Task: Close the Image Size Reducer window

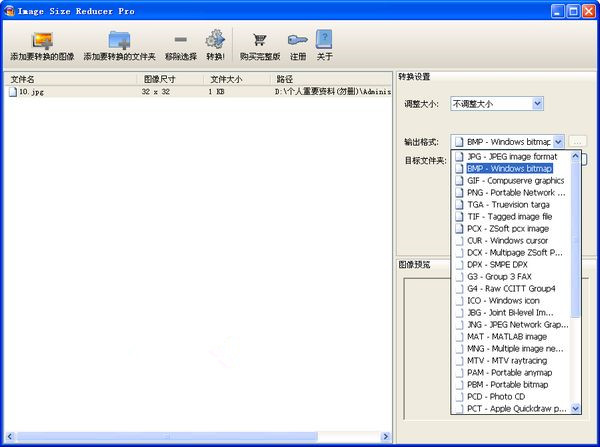Action: 589,11
